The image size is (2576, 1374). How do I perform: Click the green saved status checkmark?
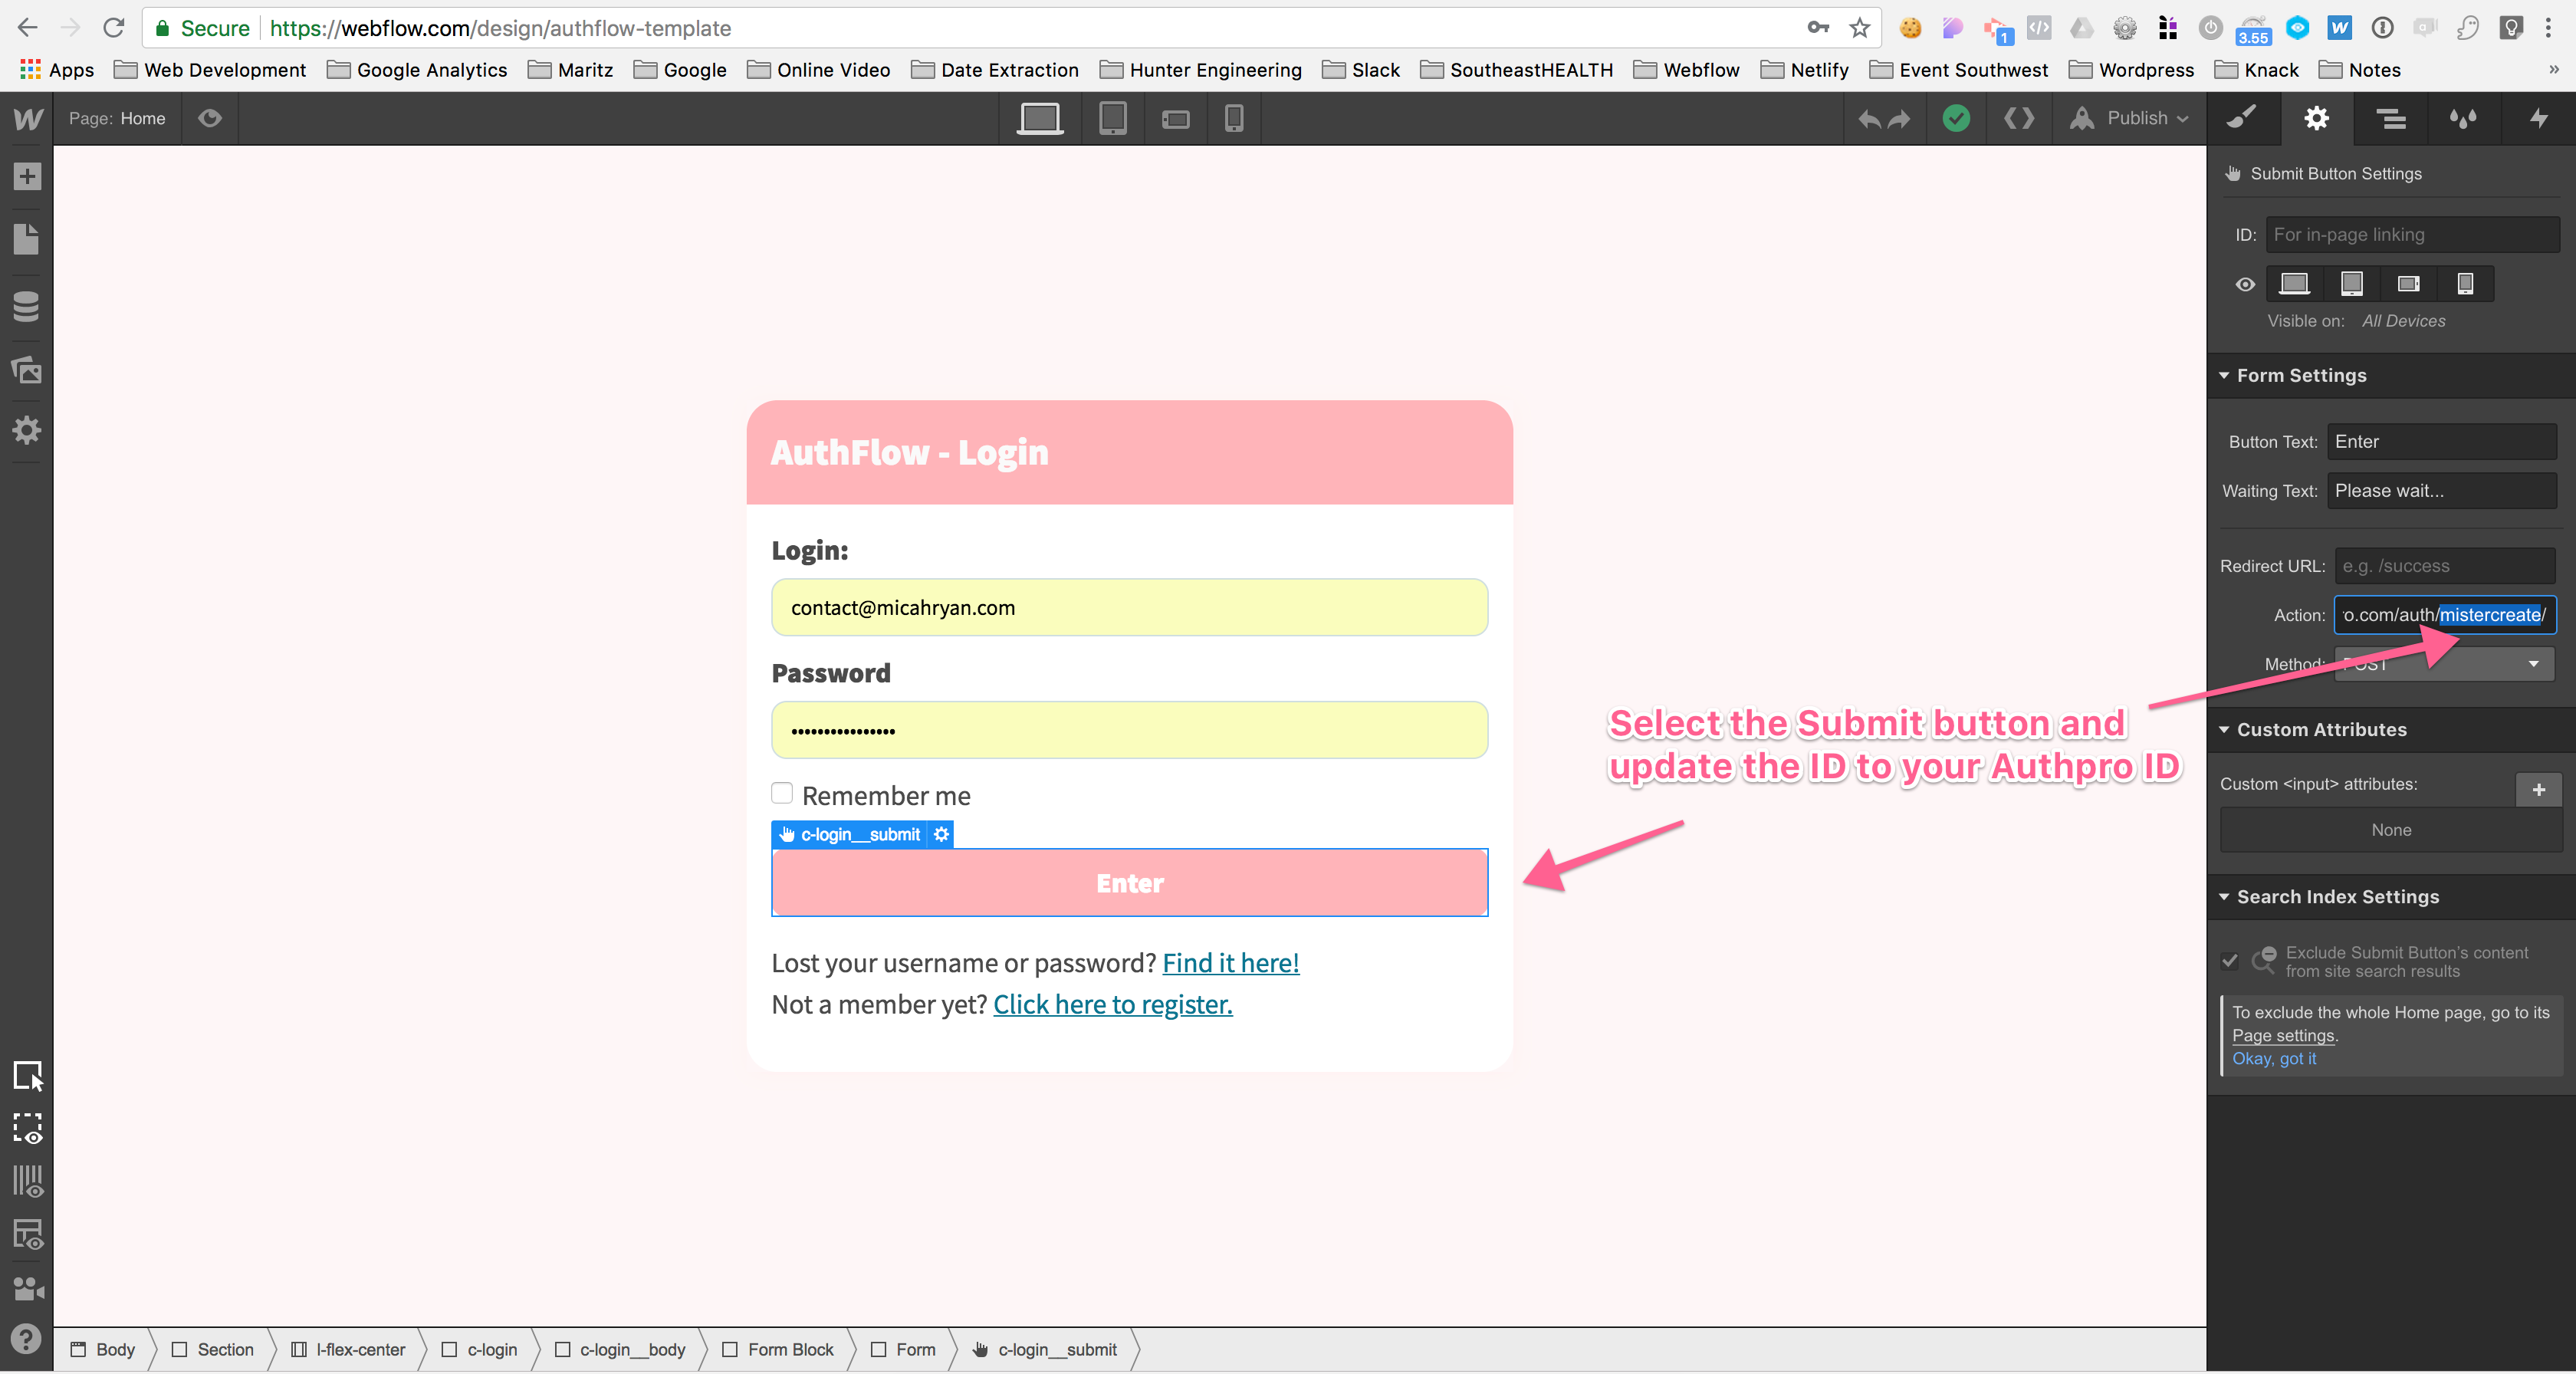coord(1956,118)
